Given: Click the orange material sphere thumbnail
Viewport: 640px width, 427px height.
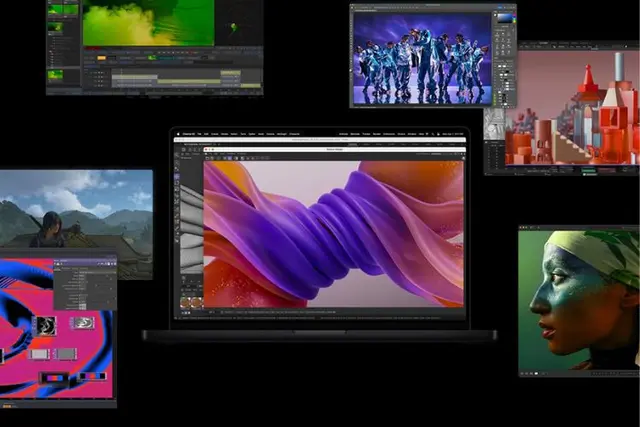Looking at the screenshot, I should (187, 302).
